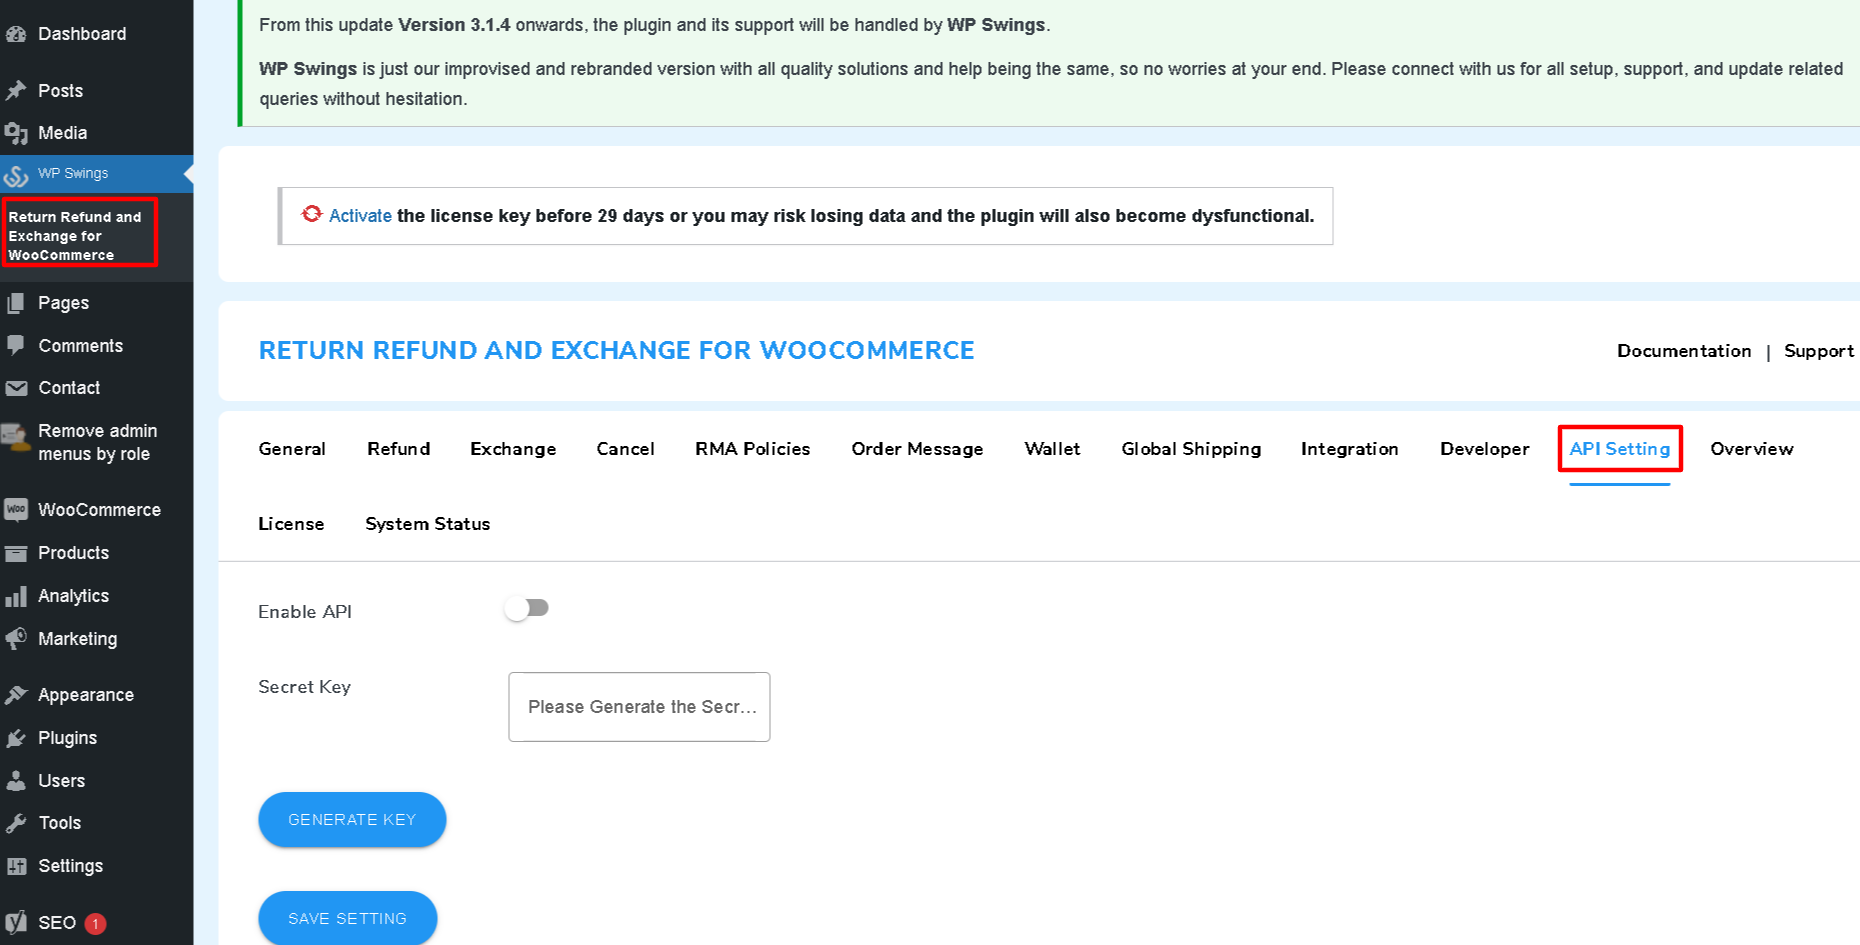The image size is (1860, 945).
Task: Click the Yoast SEO icon
Action: tap(16, 923)
